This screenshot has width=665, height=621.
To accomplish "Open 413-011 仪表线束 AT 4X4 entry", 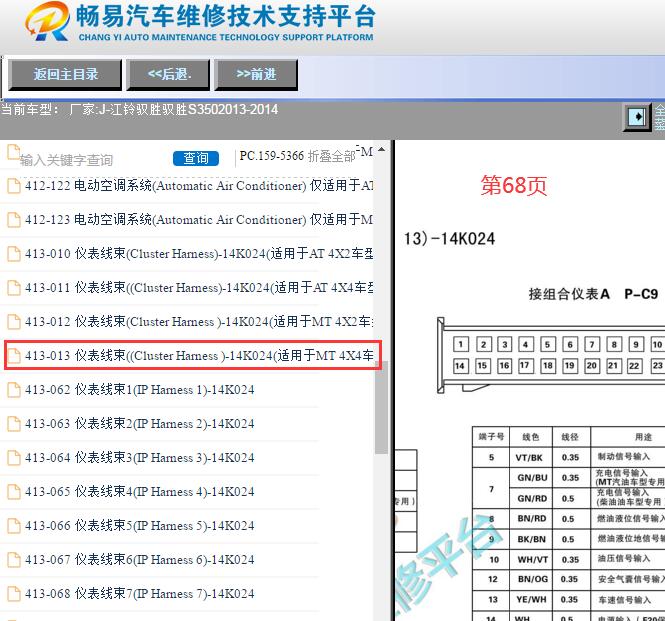I will pyautogui.click(x=199, y=288).
